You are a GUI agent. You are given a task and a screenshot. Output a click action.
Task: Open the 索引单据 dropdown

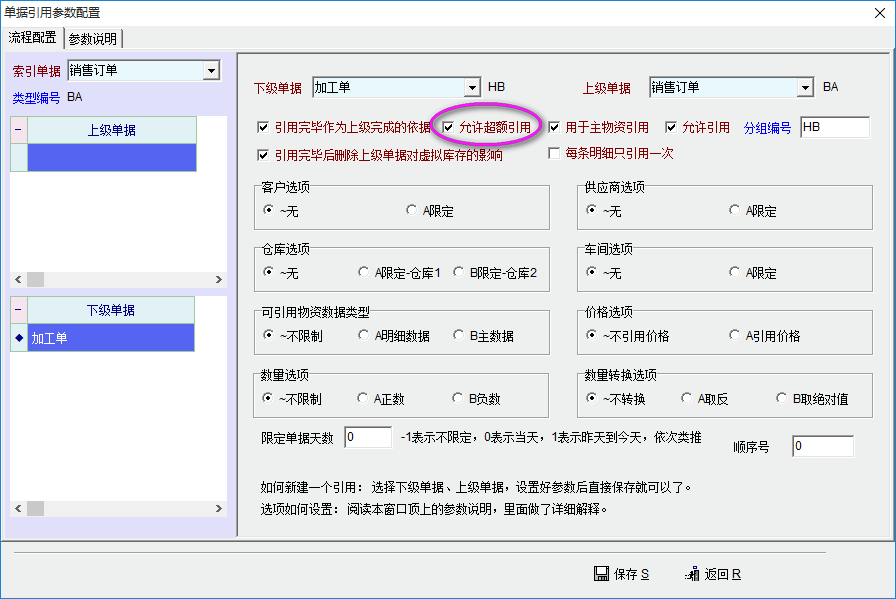[211, 71]
